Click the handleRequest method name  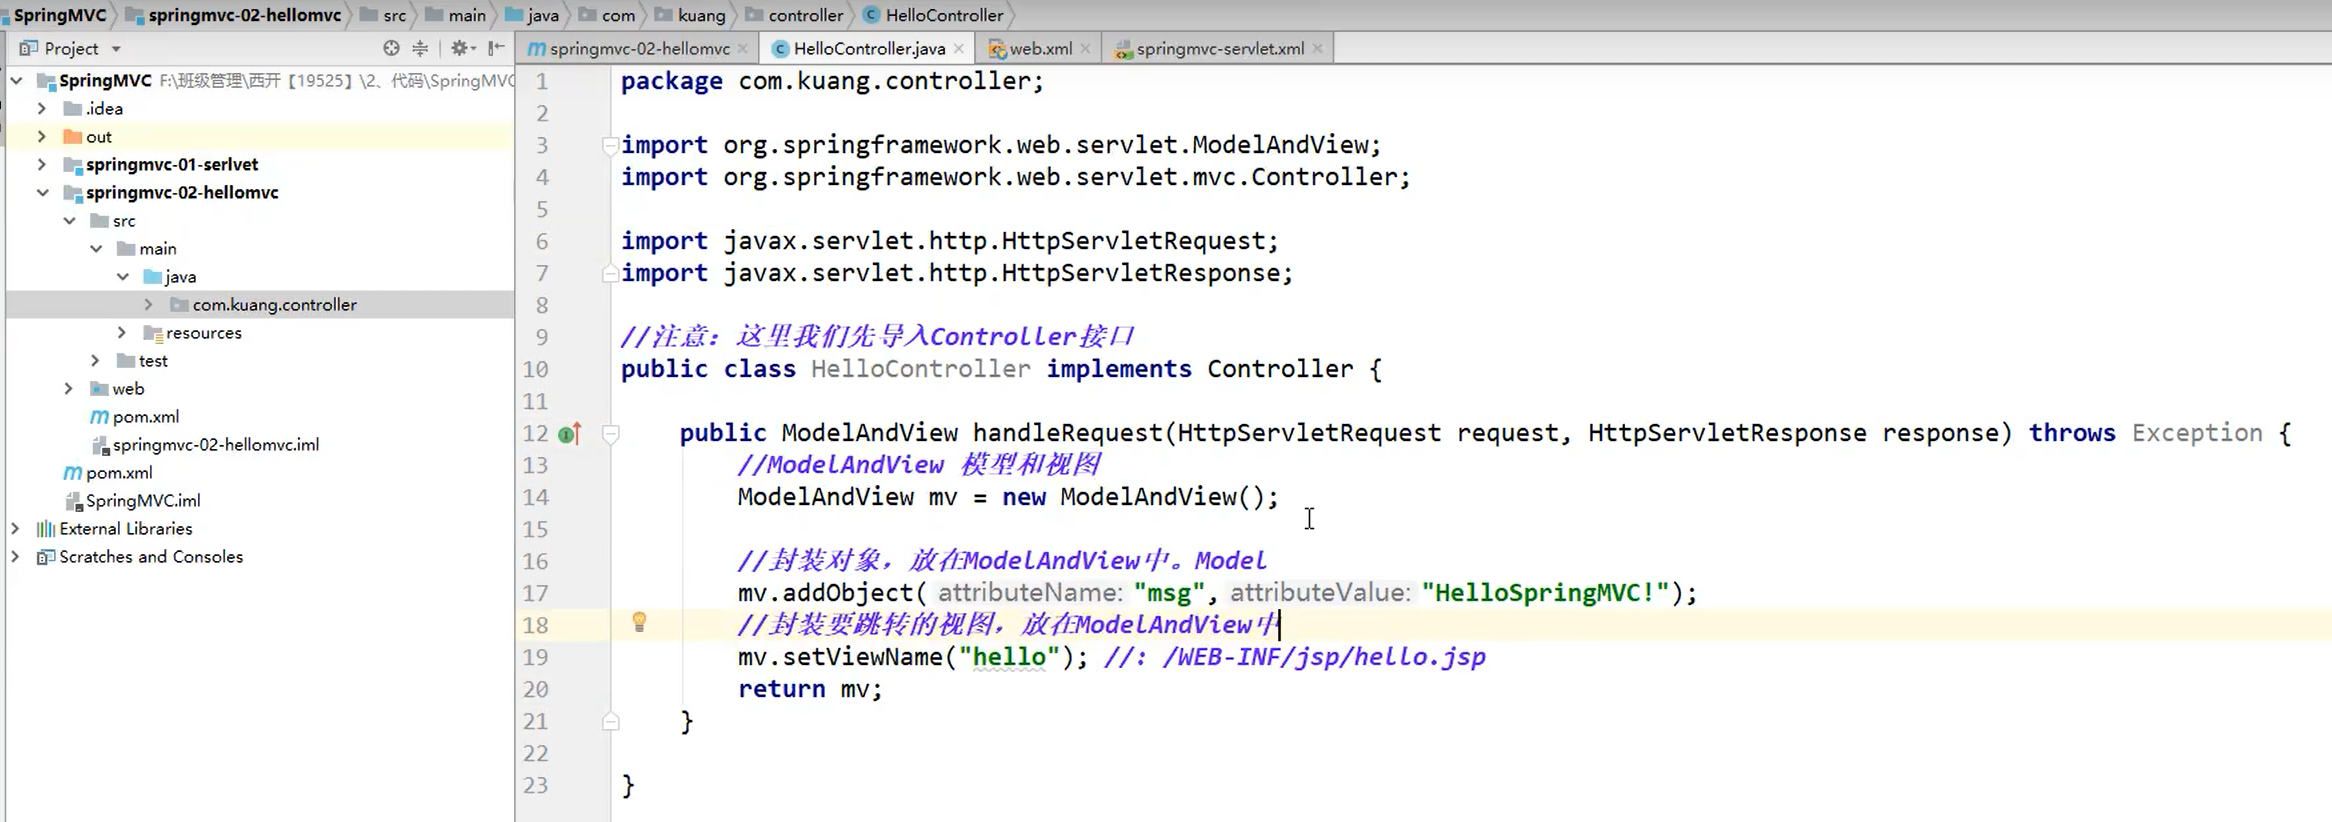pos(1067,433)
